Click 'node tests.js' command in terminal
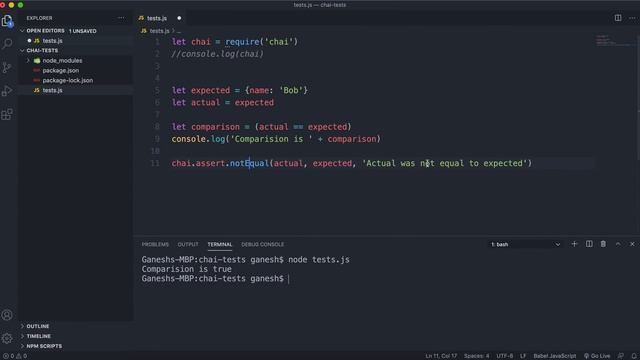This screenshot has height=360, width=640. coord(319,260)
